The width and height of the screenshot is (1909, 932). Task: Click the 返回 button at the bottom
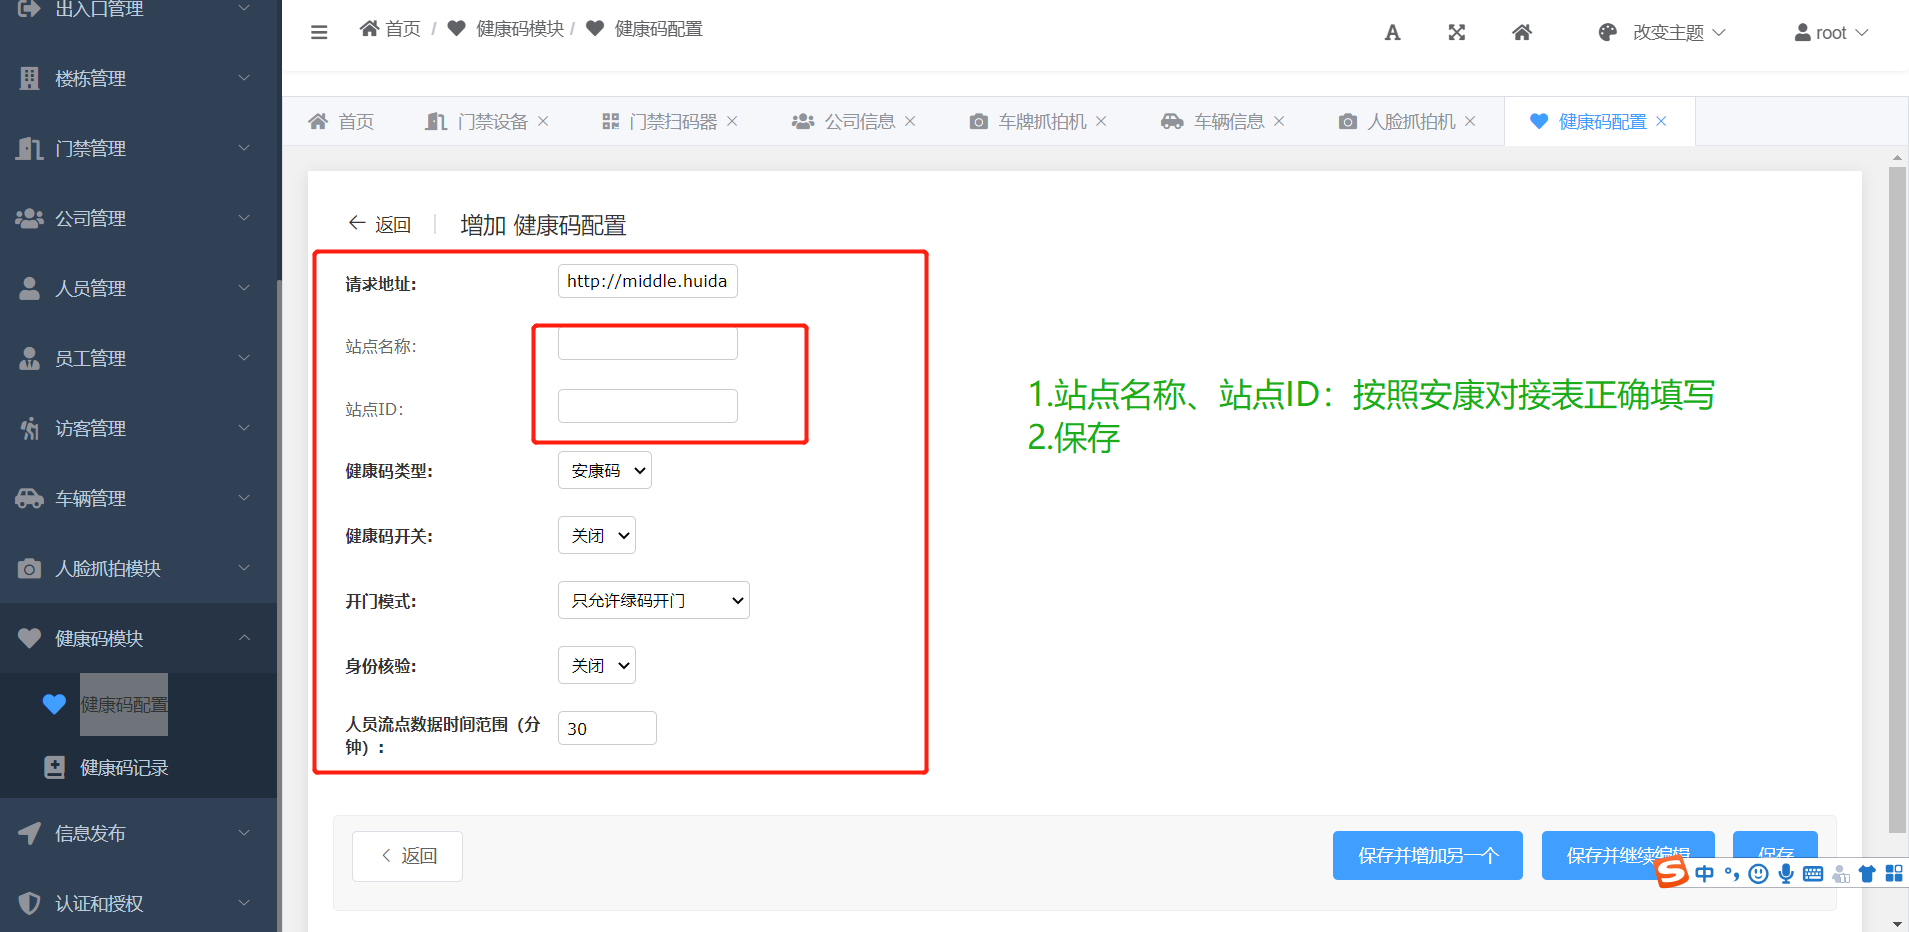tap(408, 856)
